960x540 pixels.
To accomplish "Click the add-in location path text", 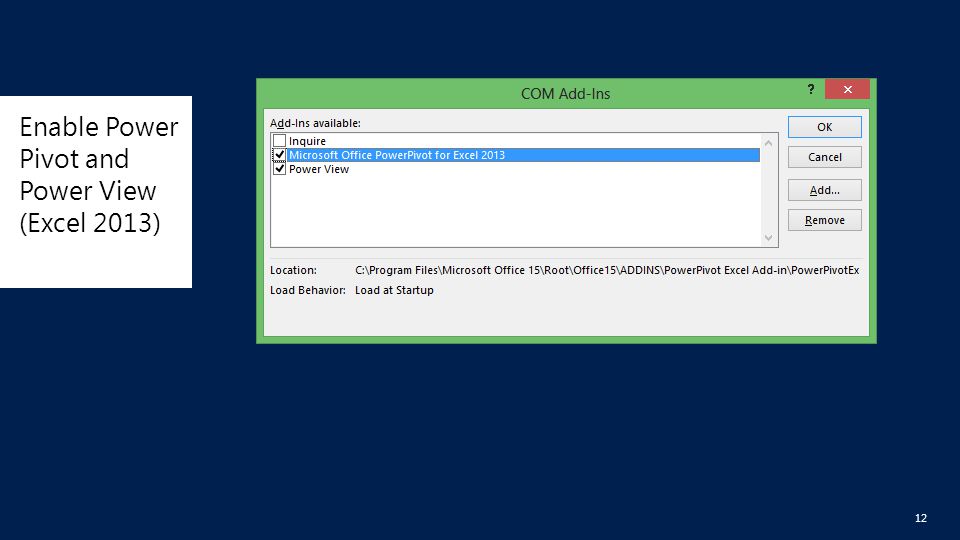I will coord(607,270).
